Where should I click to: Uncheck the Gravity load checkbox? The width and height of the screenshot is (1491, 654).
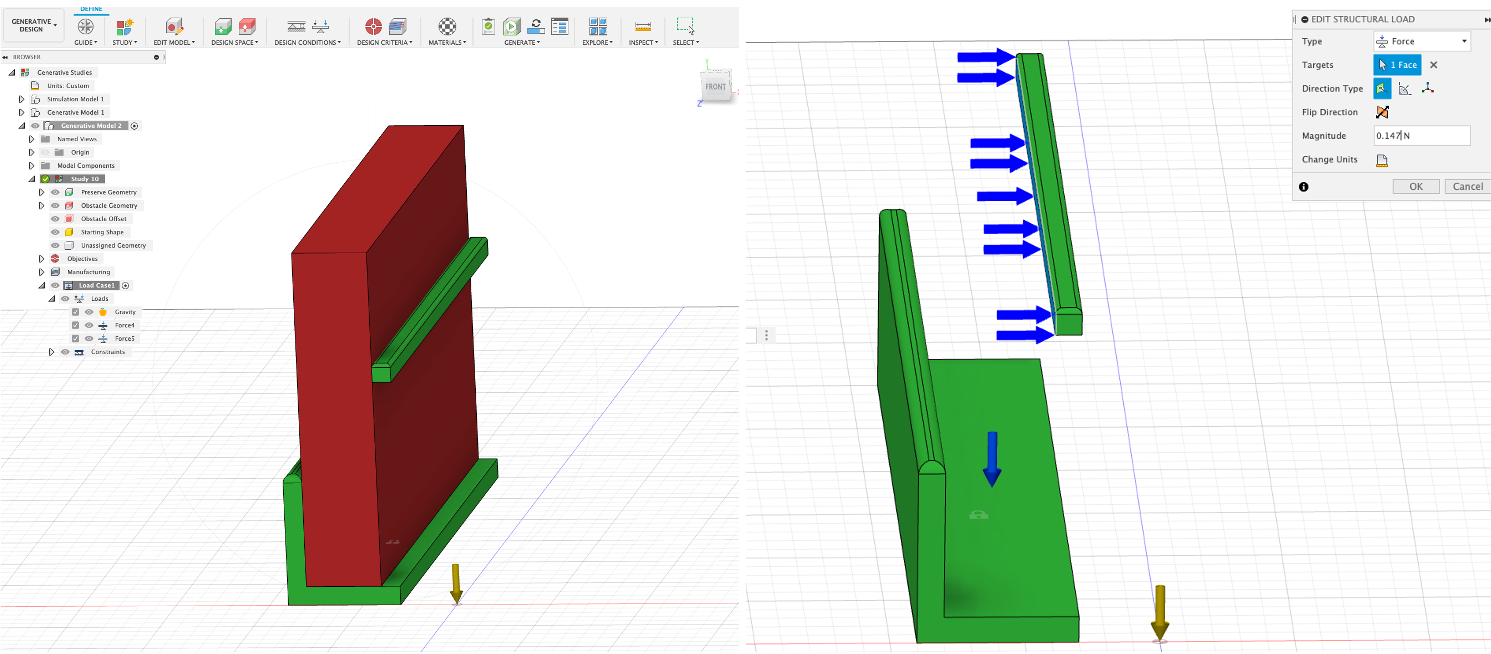pos(74,311)
